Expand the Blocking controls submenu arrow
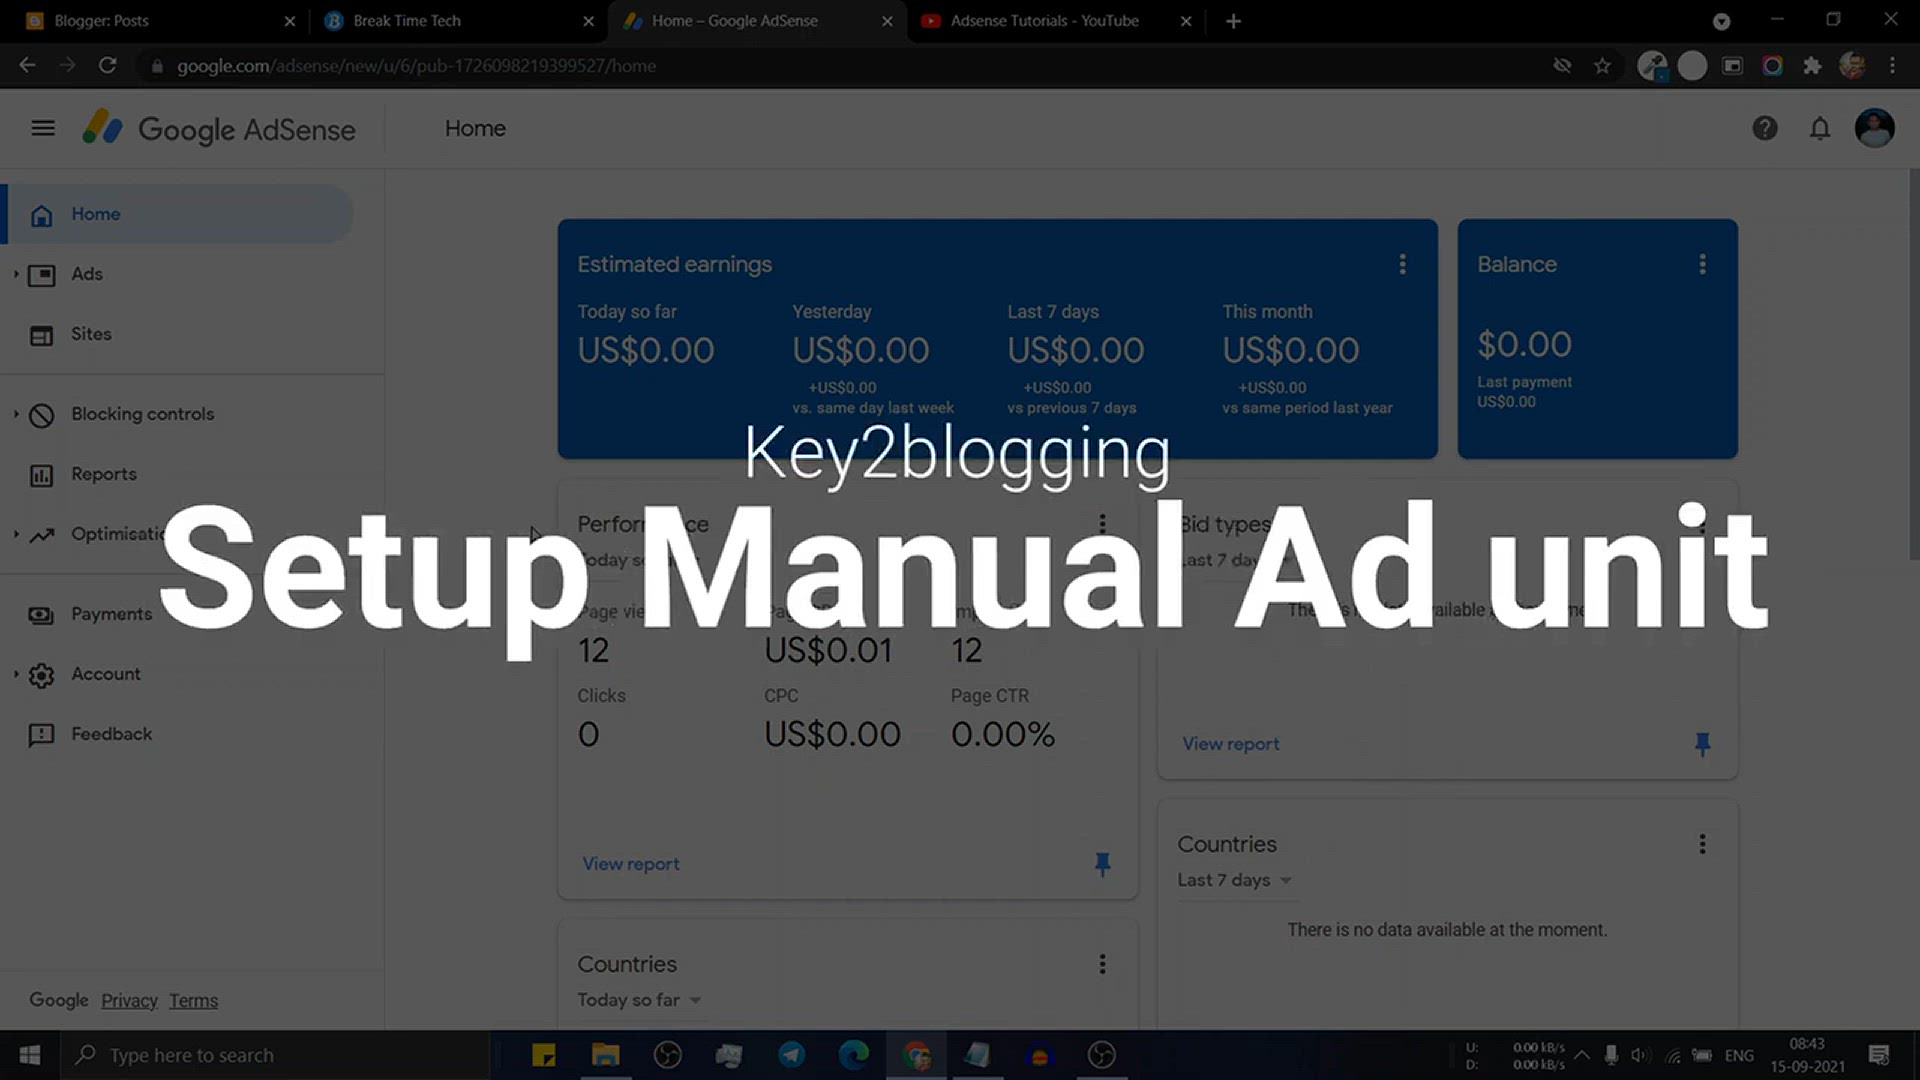This screenshot has height=1080, width=1920. pyautogui.click(x=16, y=414)
